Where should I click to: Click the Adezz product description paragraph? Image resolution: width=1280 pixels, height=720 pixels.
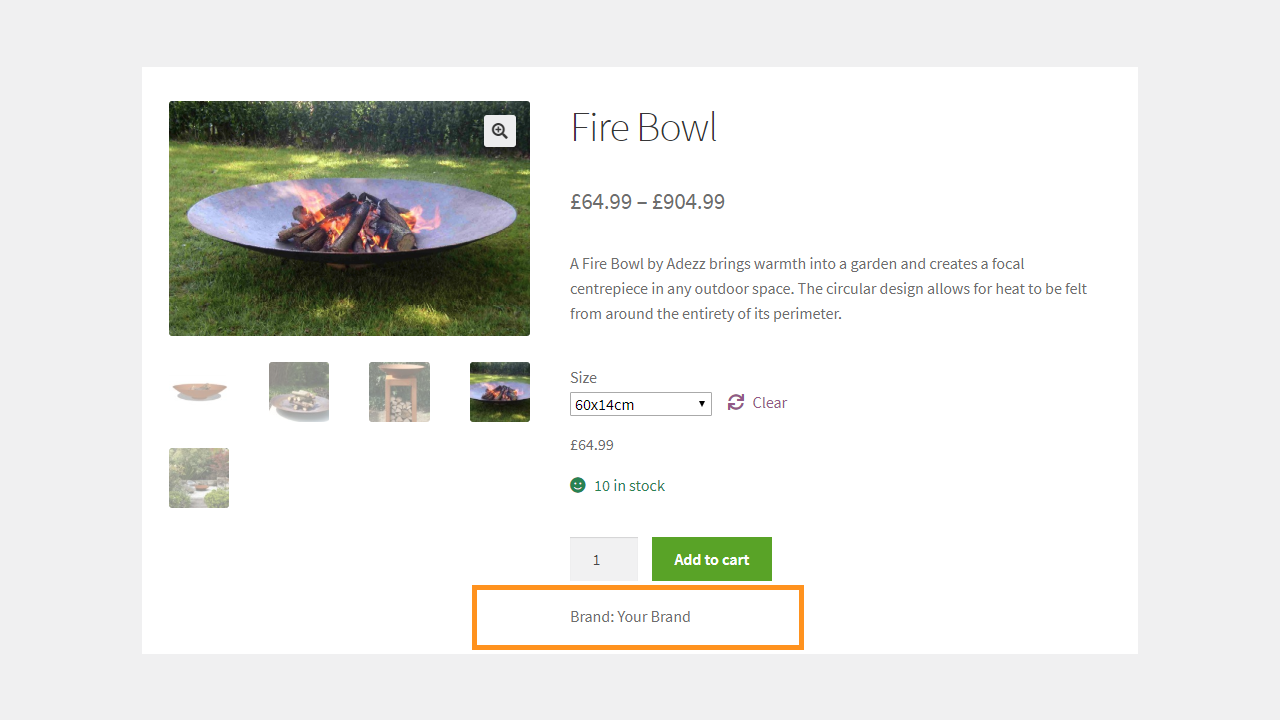828,288
